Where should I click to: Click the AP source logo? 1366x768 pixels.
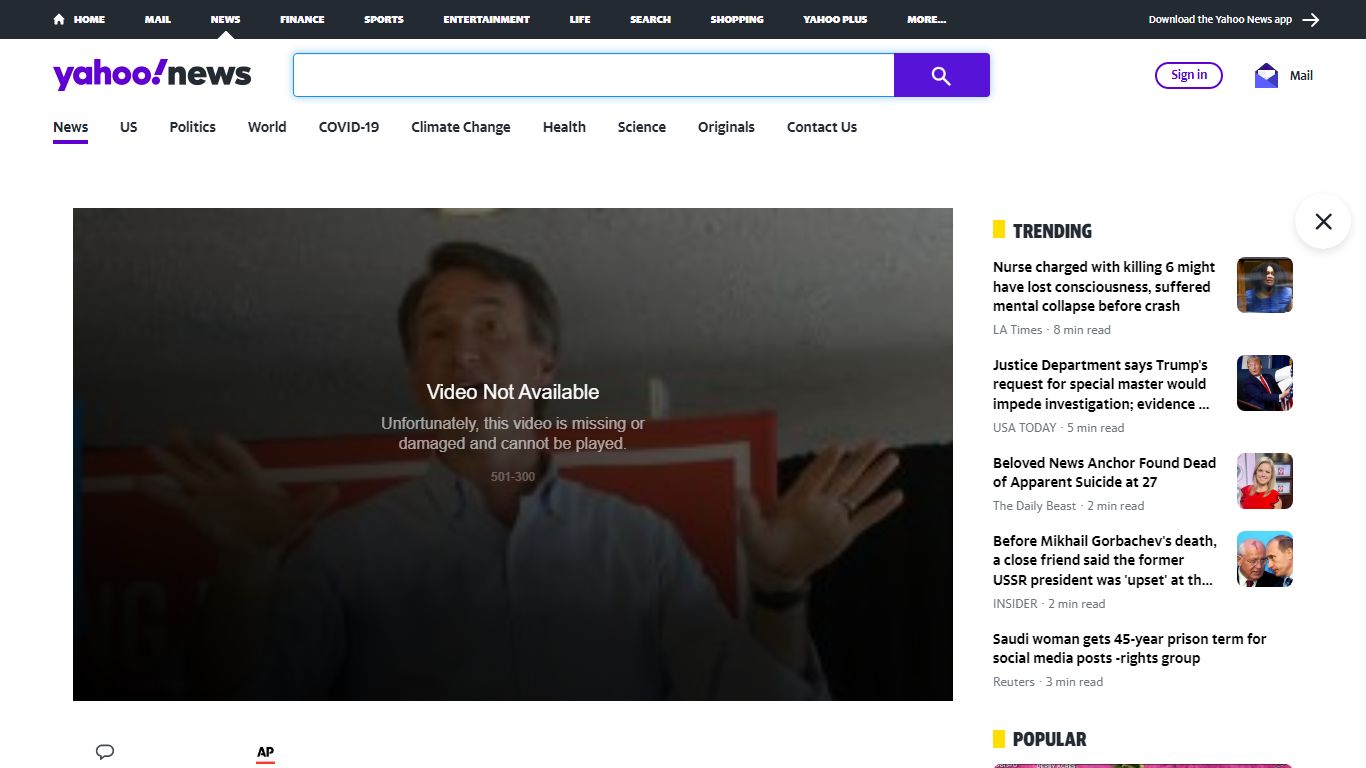point(265,753)
